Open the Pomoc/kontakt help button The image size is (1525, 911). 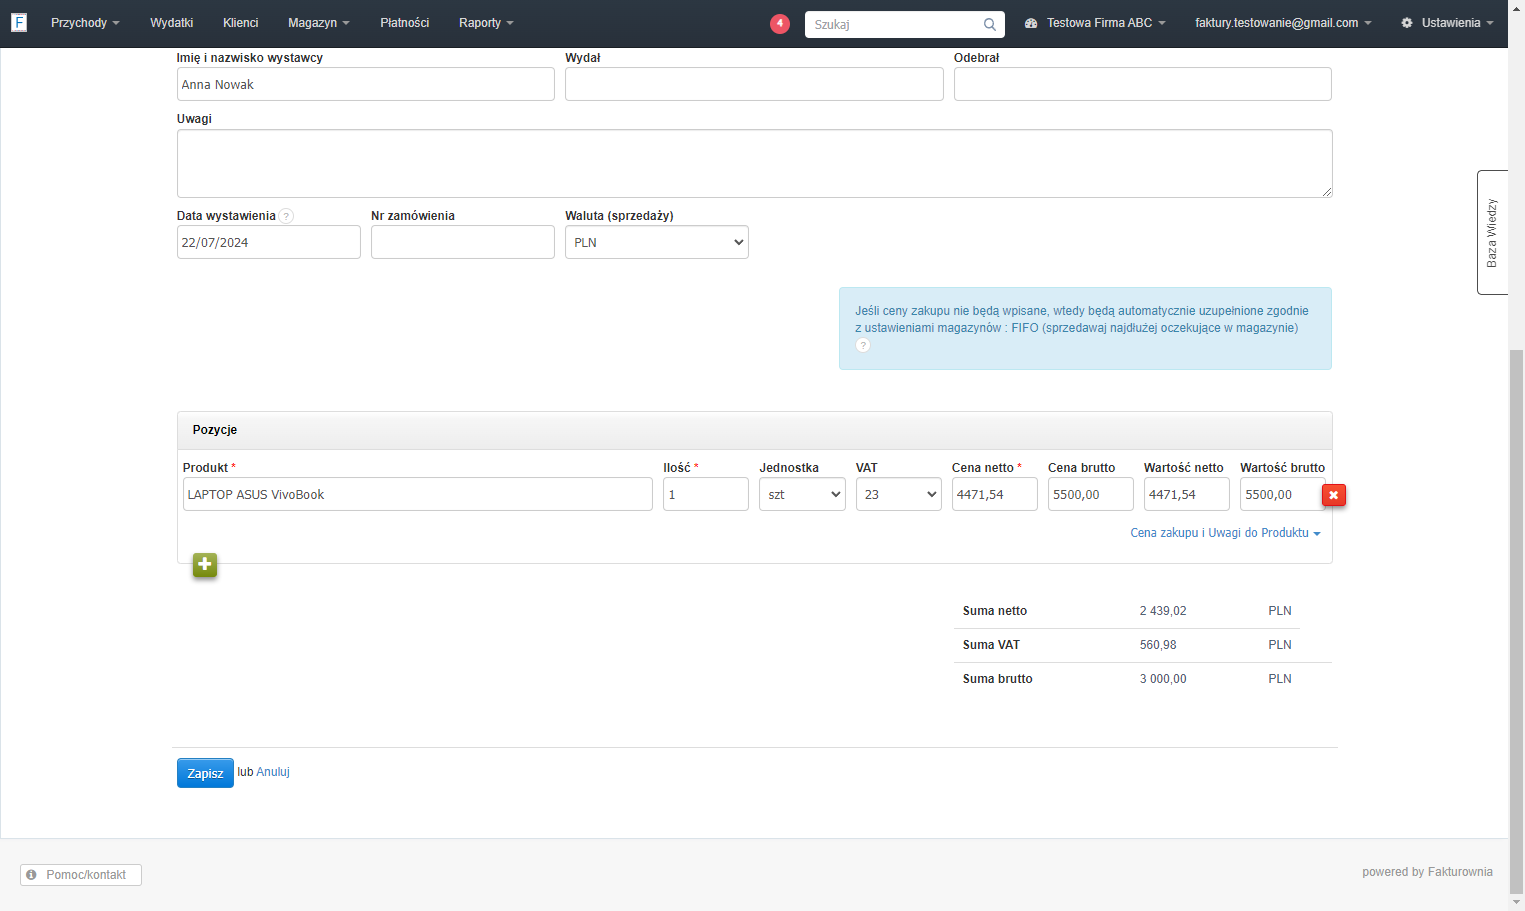pos(81,875)
